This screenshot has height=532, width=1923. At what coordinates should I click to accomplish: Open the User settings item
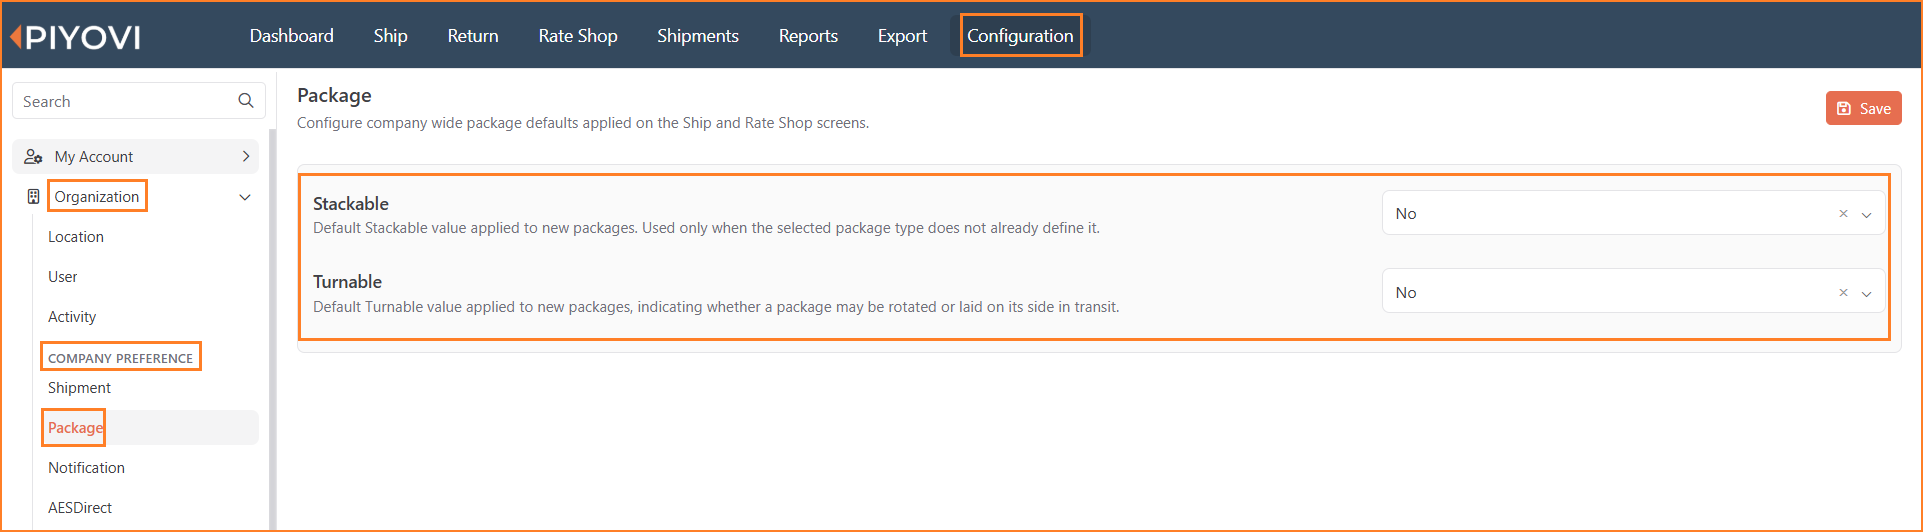[x=63, y=277]
